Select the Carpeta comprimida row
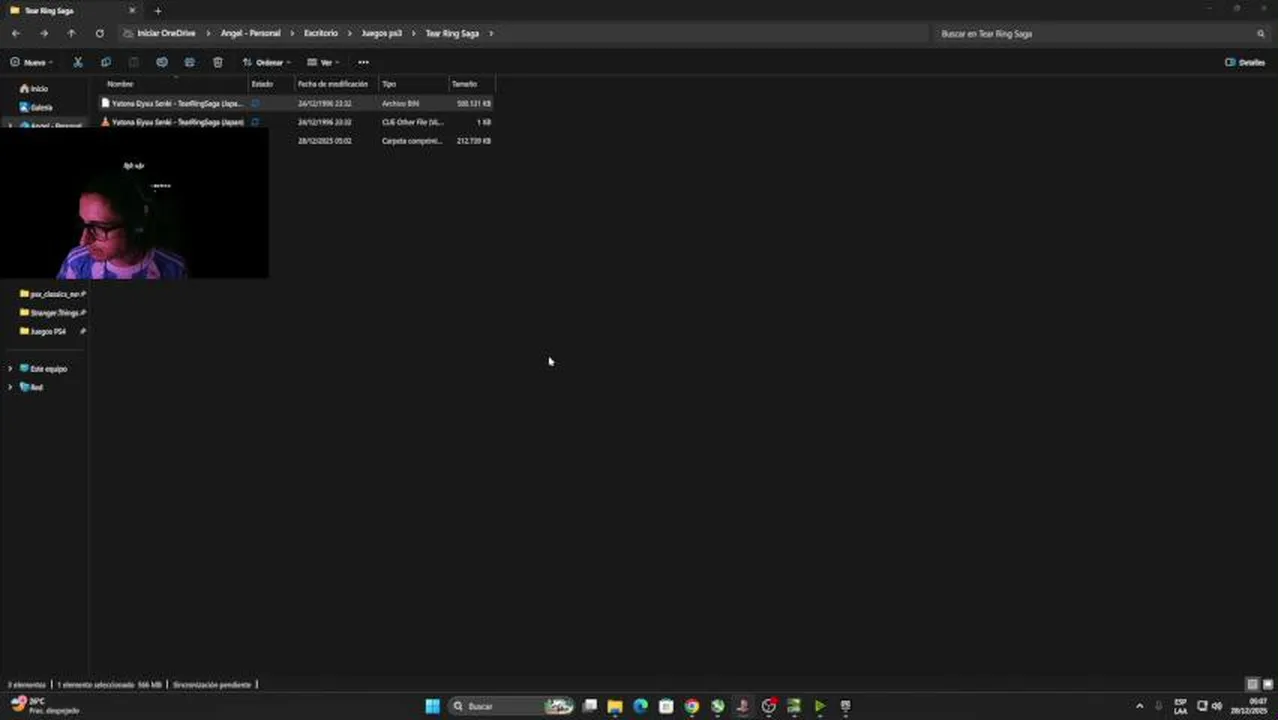 click(x=380, y=141)
